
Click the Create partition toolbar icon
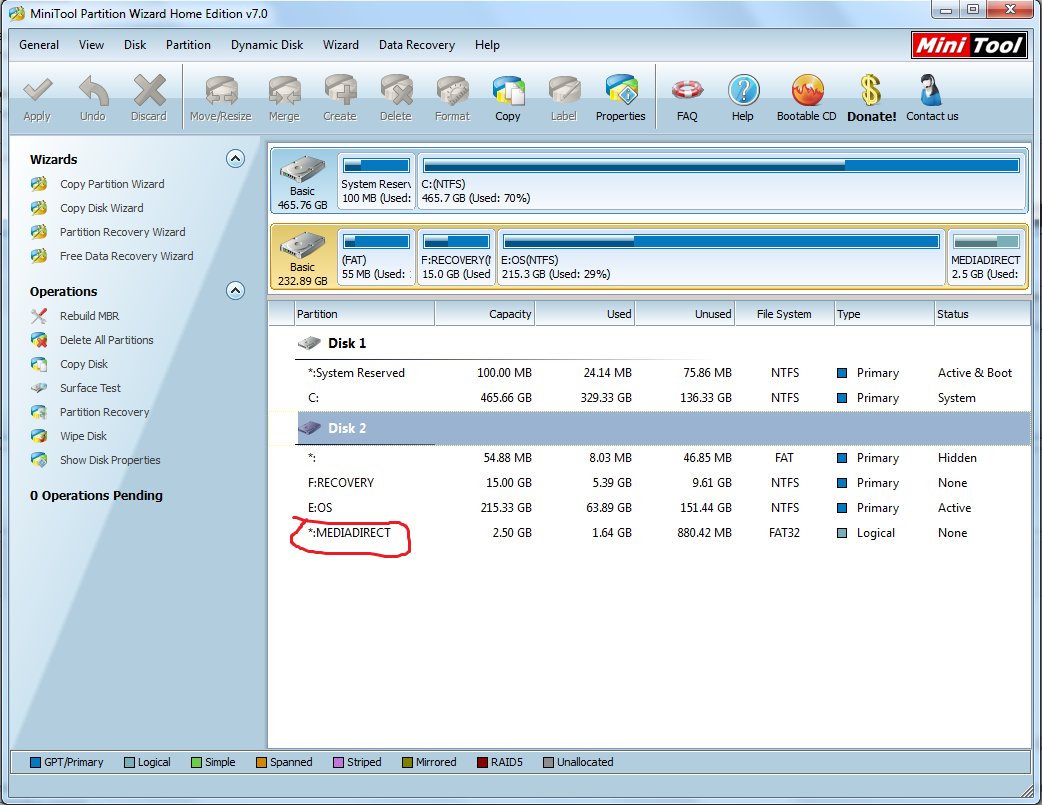point(340,98)
